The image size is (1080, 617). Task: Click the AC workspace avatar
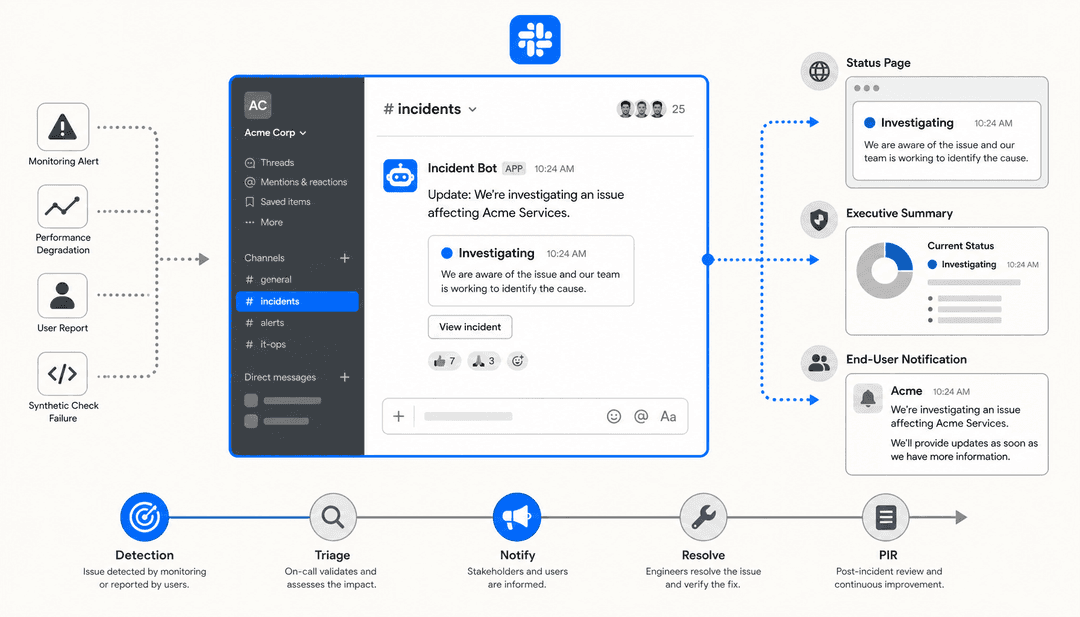pyautogui.click(x=258, y=105)
